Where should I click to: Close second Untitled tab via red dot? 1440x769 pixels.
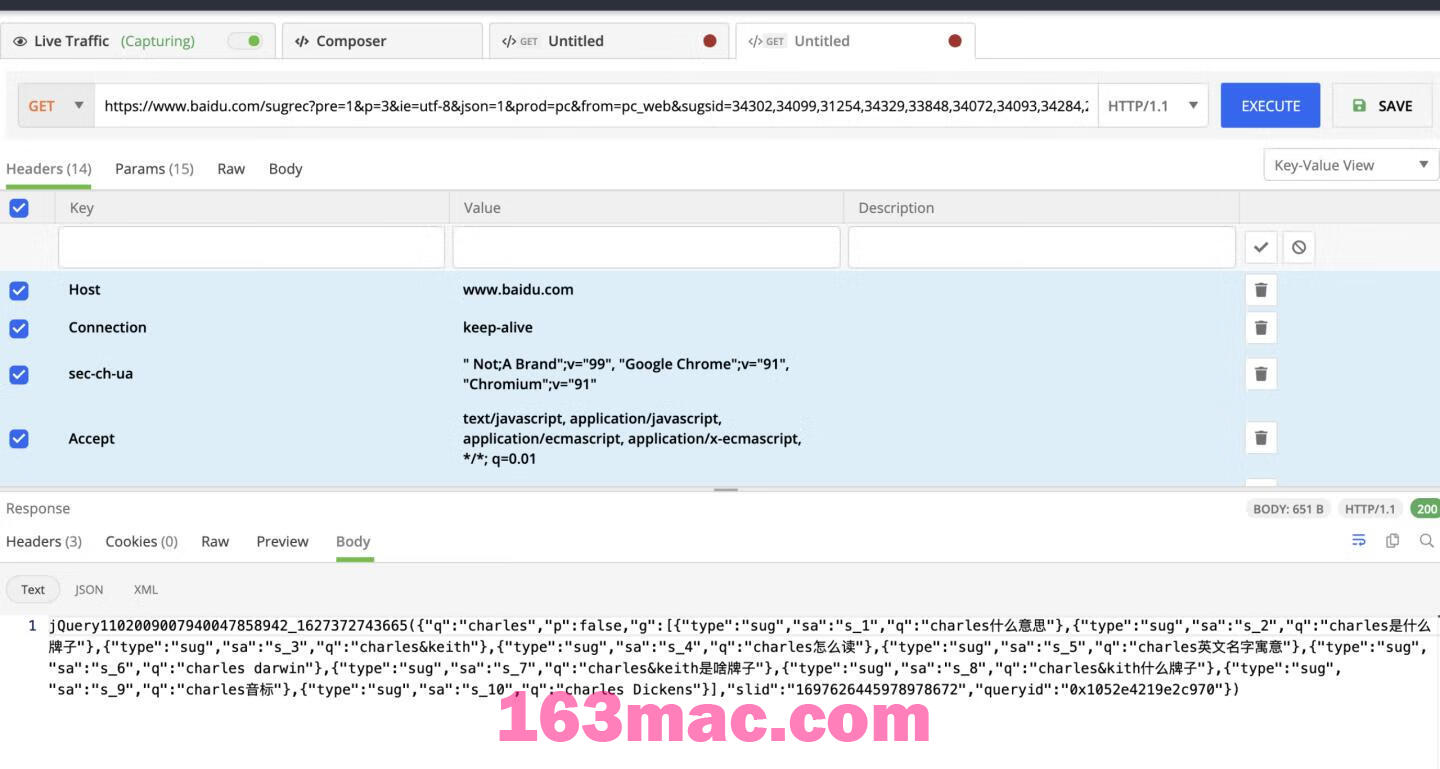955,41
